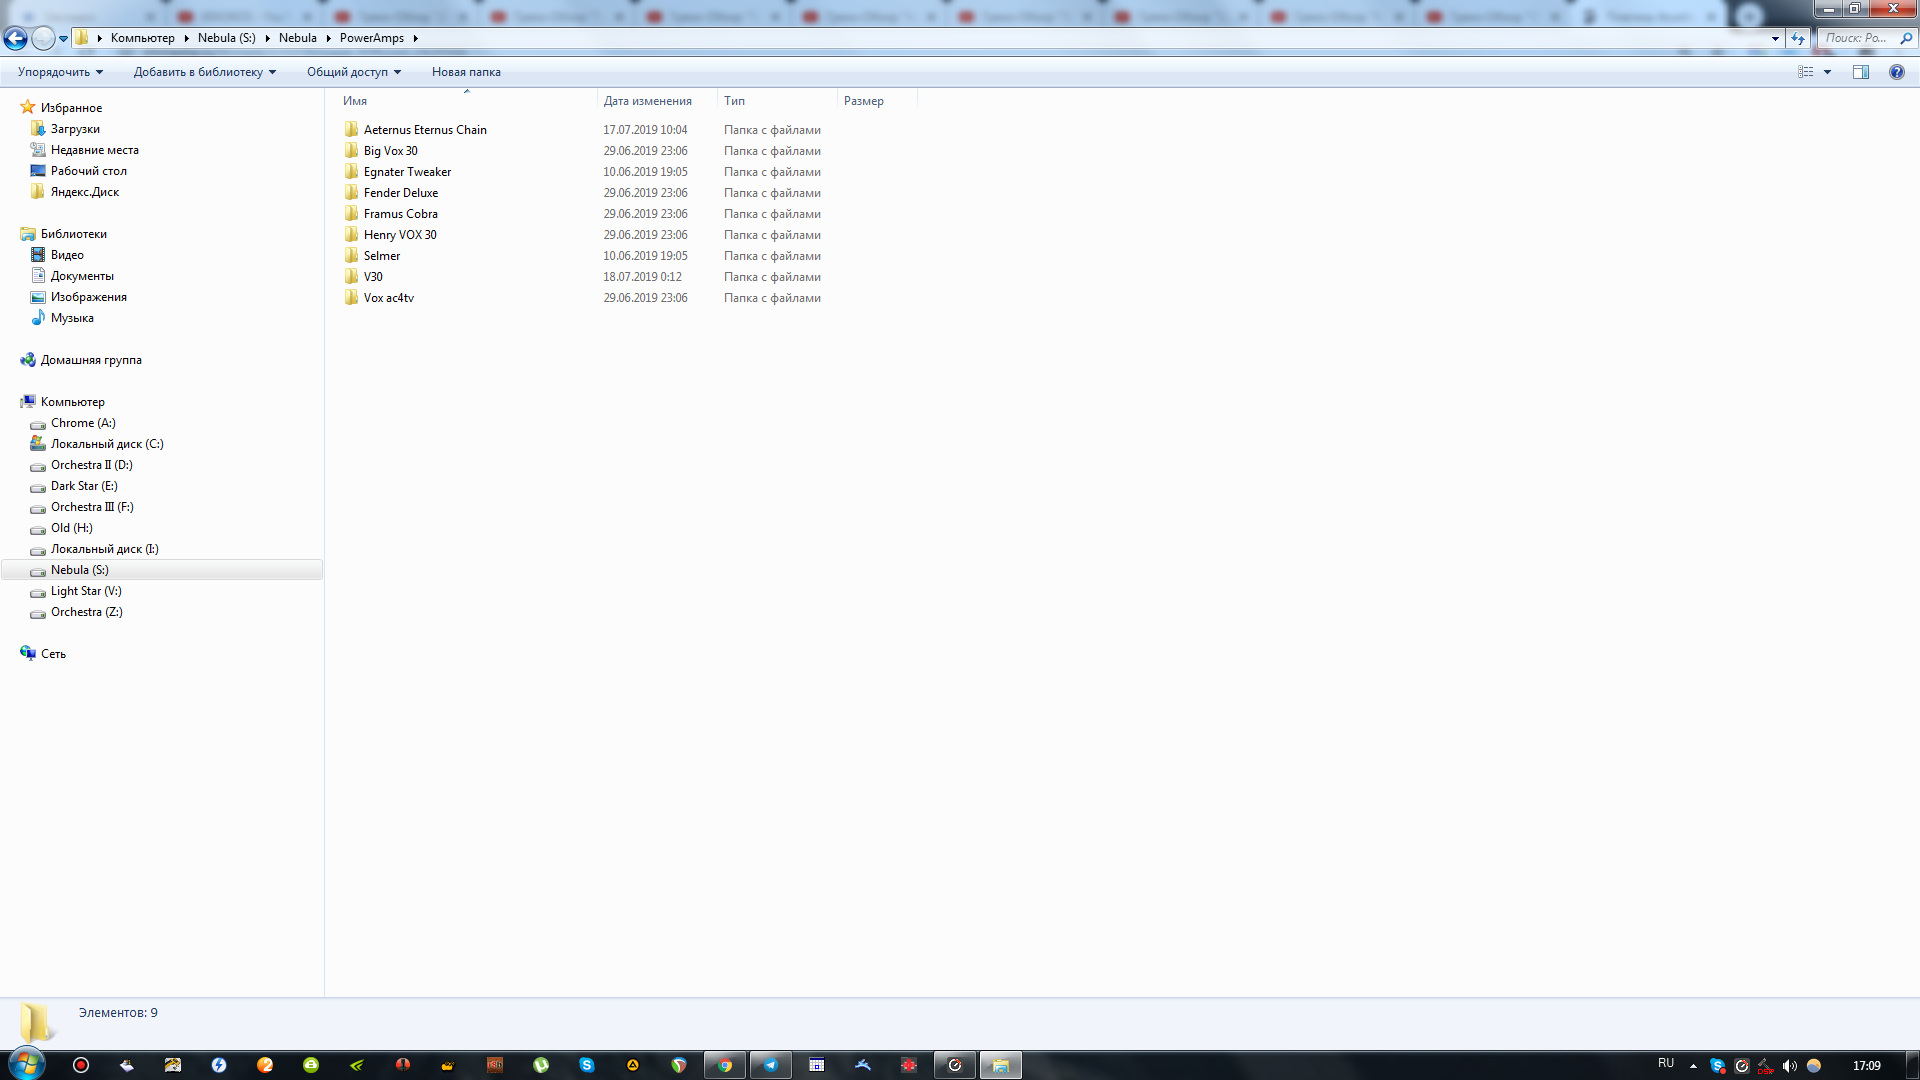1920x1080 pixels.
Task: Launch Skype from the taskbar
Action: (587, 1065)
